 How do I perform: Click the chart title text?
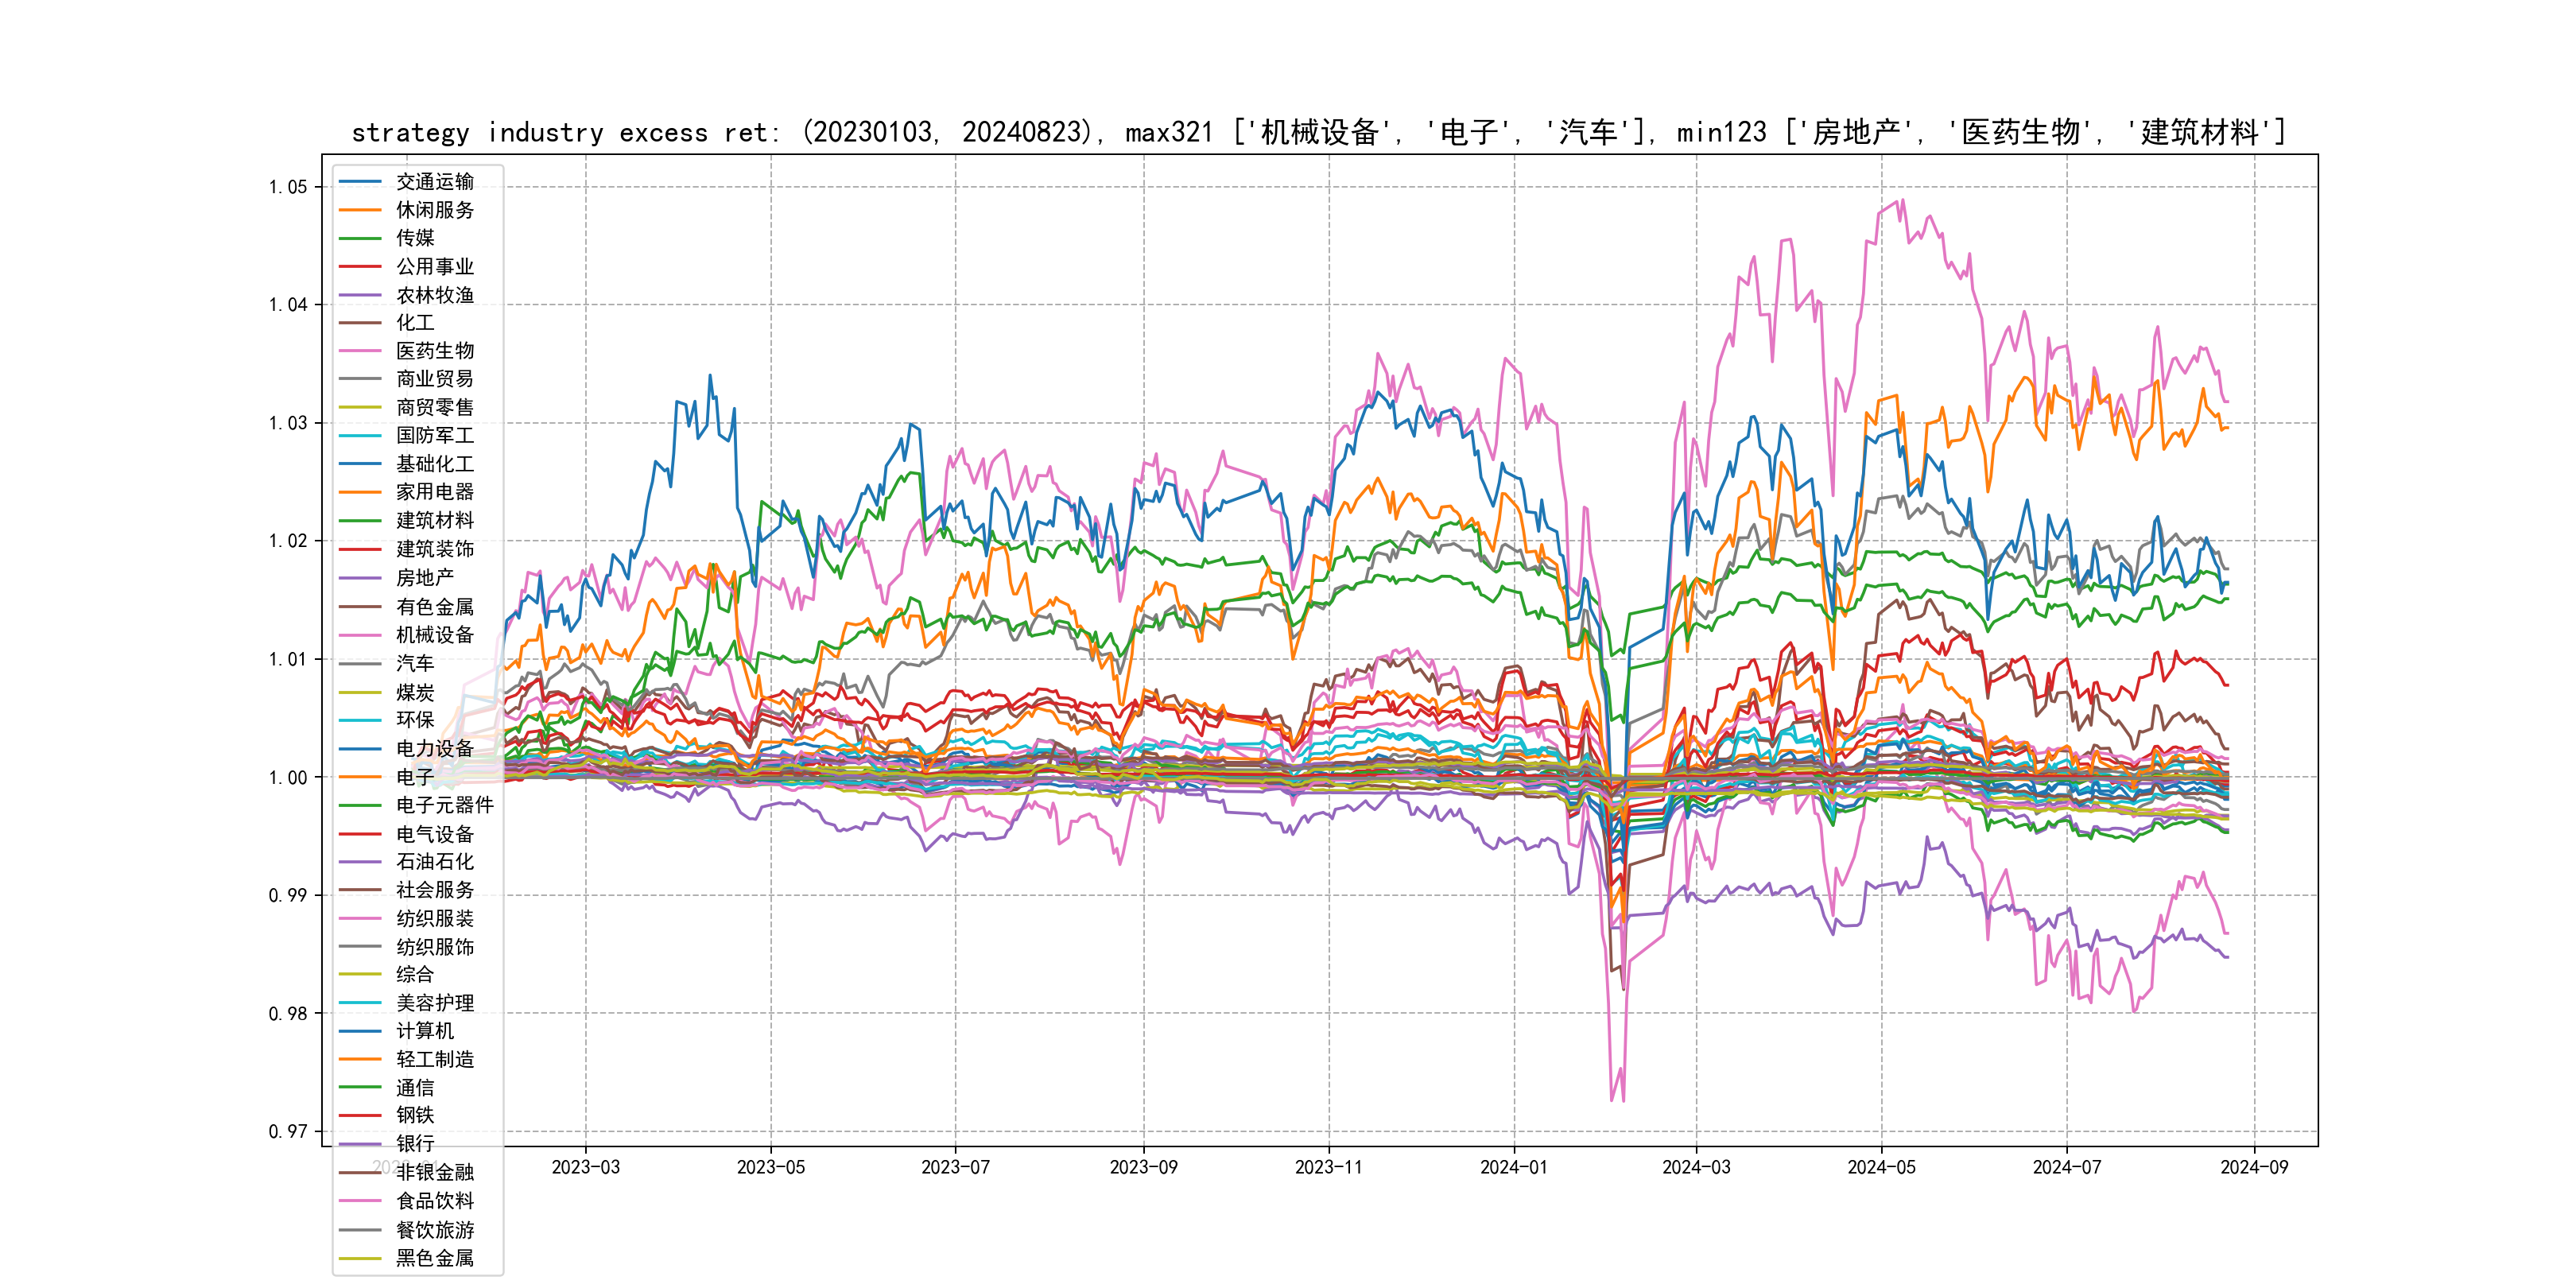pyautogui.click(x=1318, y=132)
